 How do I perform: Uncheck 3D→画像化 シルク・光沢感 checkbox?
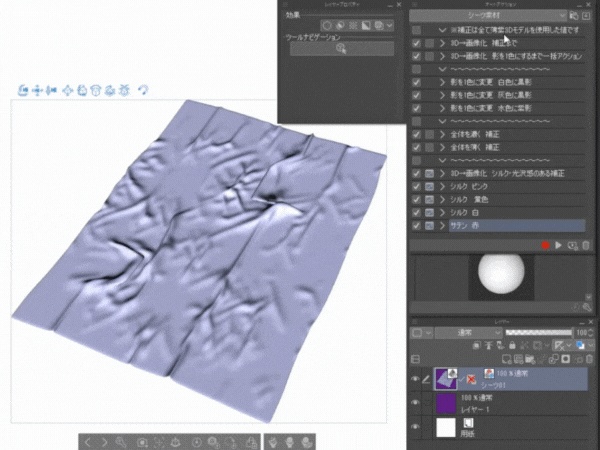point(416,173)
